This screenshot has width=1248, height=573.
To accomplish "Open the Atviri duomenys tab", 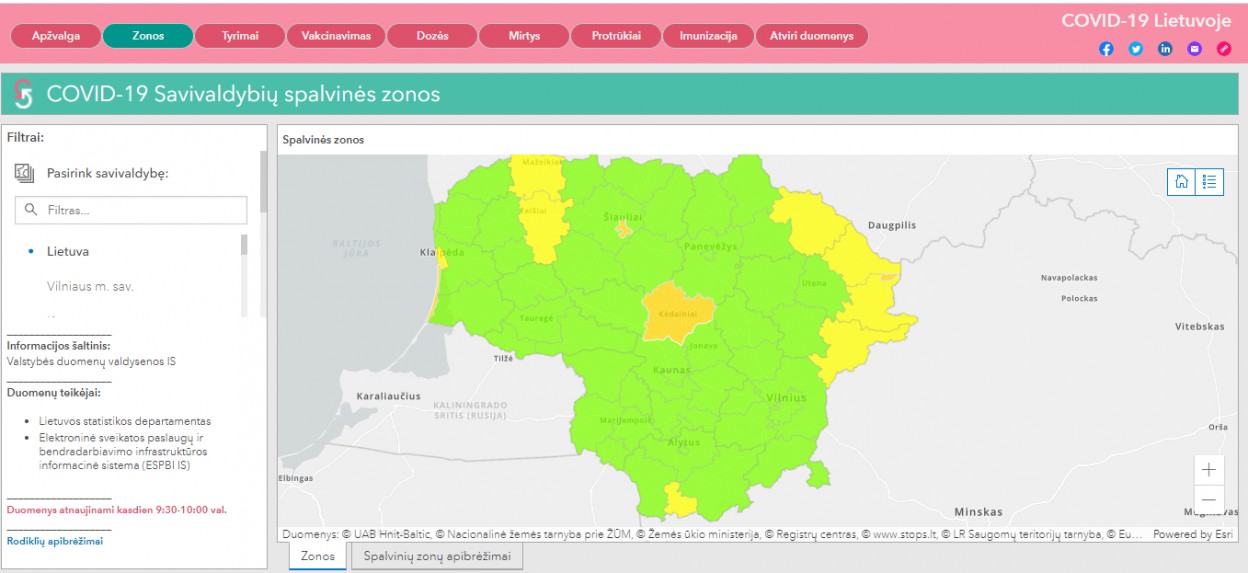I will point(811,36).
